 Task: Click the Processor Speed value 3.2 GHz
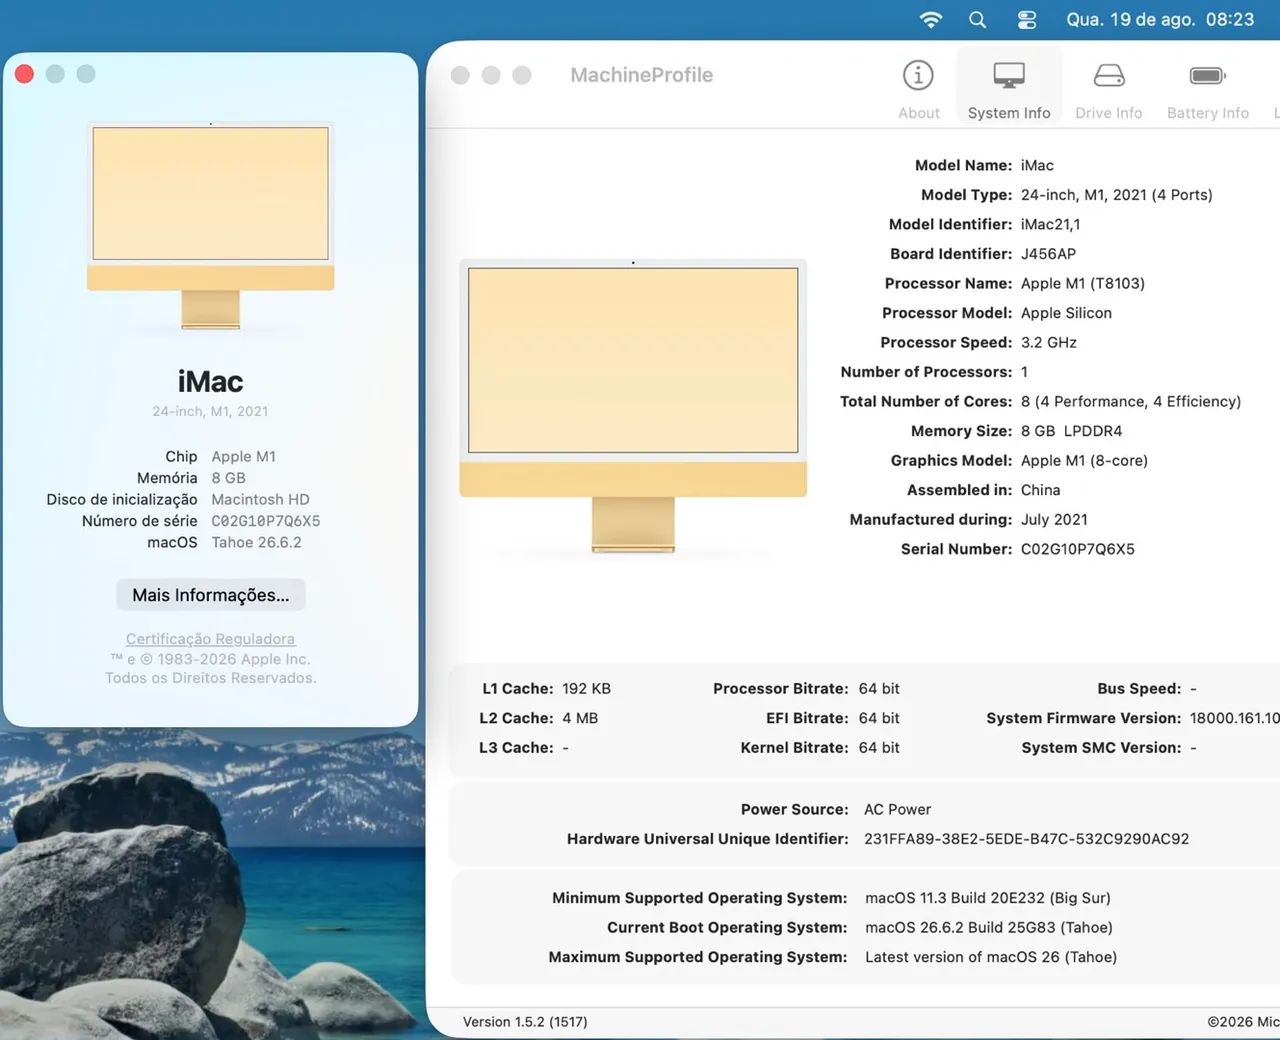click(x=1048, y=342)
